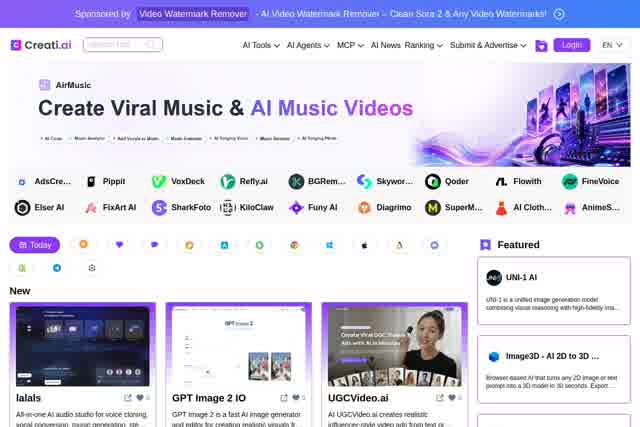This screenshot has width=640, height=427.
Task: Favorite the lalals card with heart
Action: (x=140, y=397)
